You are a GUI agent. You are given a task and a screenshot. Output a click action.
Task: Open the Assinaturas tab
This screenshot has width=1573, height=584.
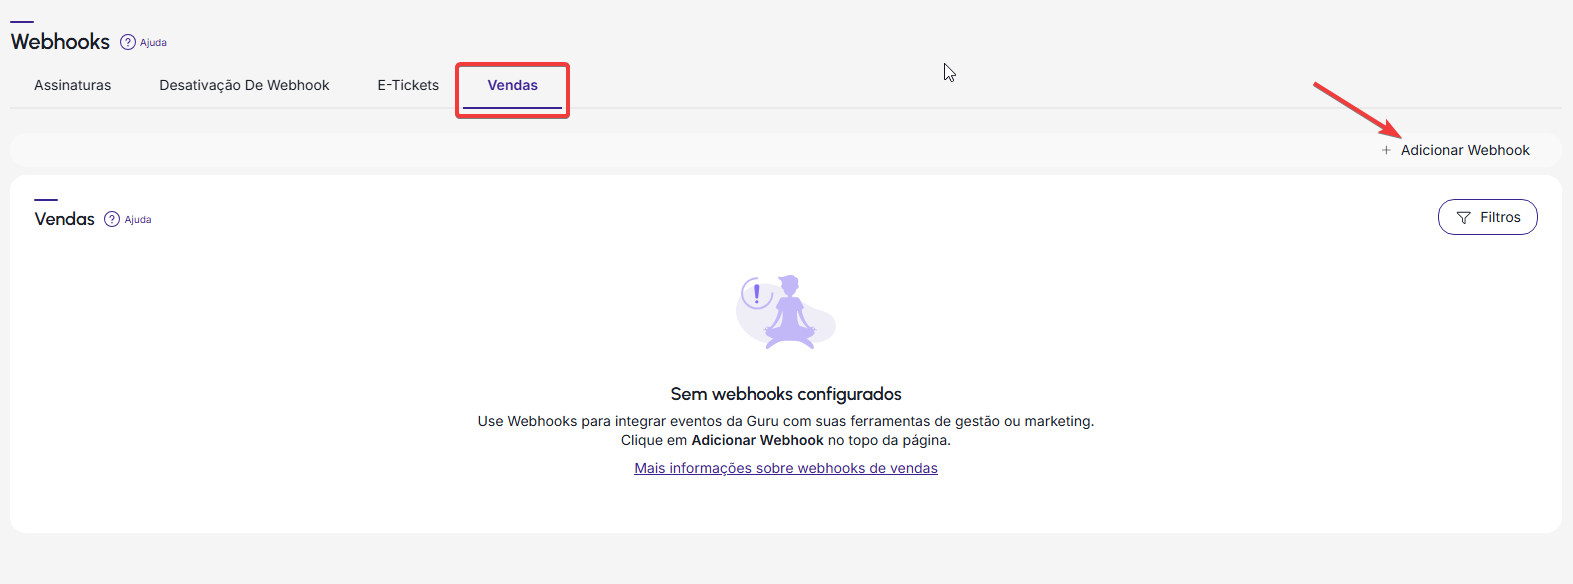tap(73, 85)
